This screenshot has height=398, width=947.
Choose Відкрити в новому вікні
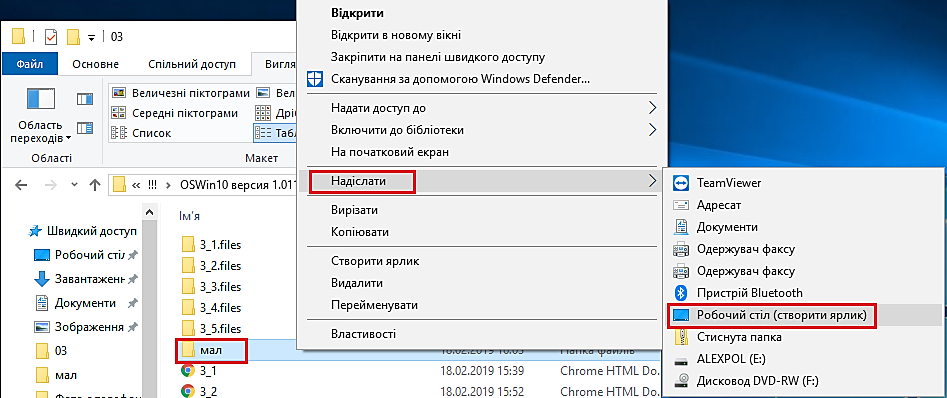coord(396,36)
